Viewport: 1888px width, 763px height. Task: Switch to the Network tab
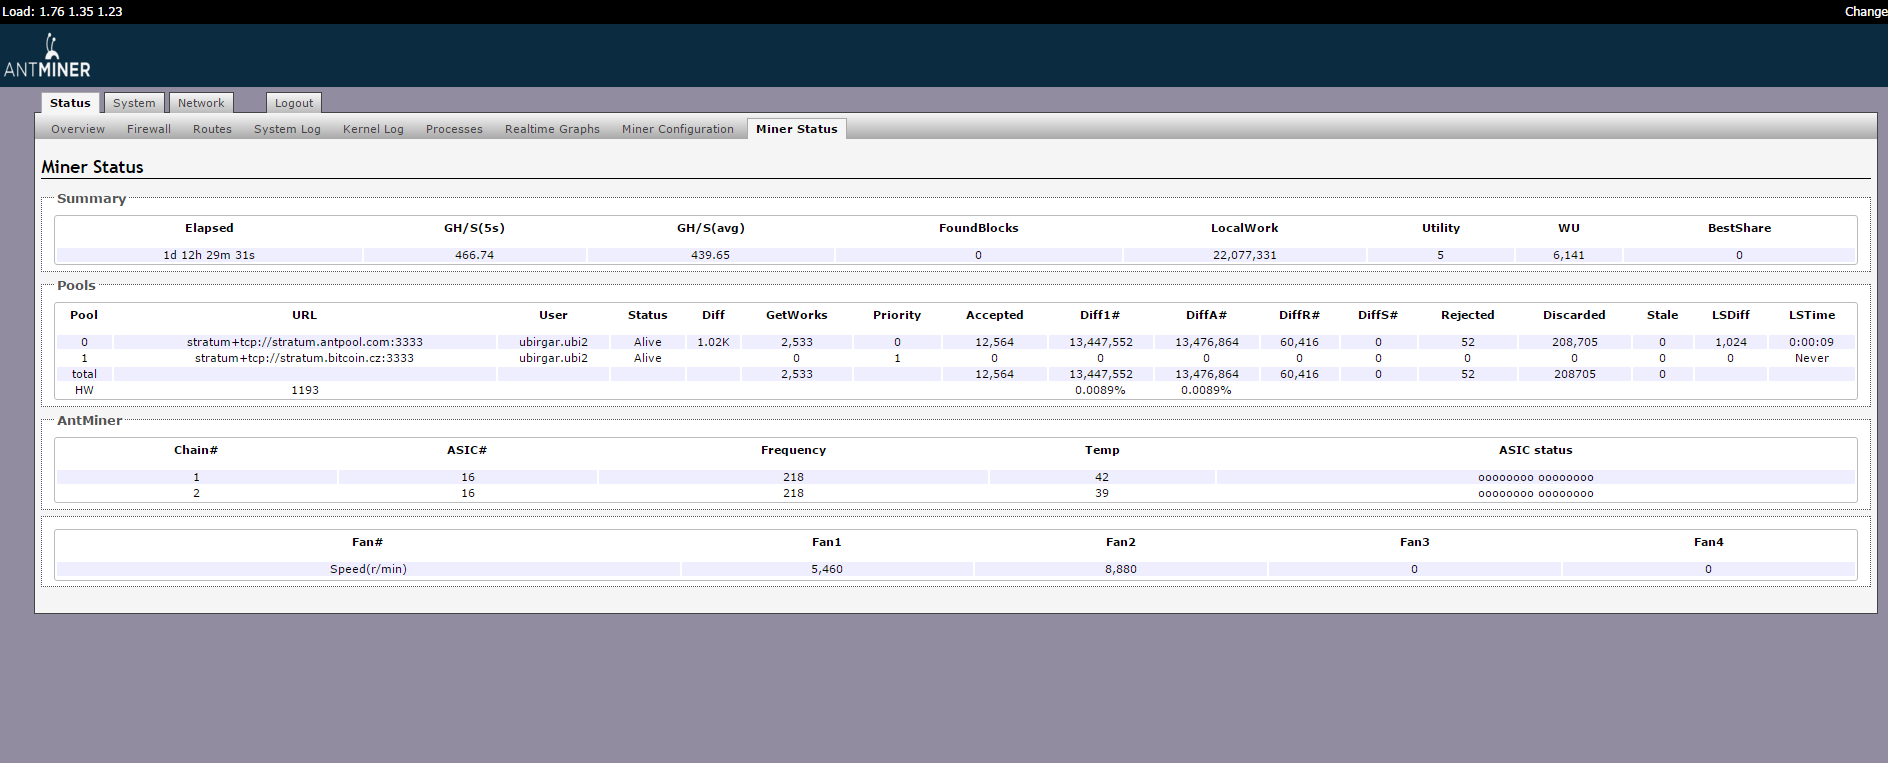tap(201, 103)
